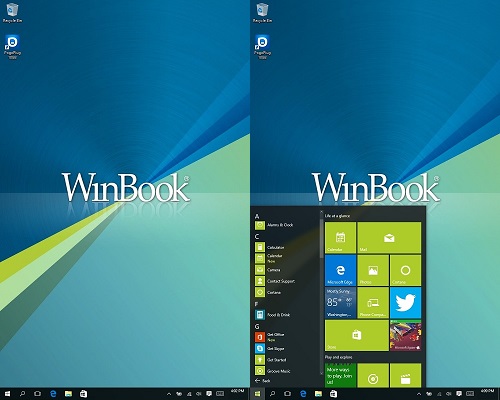500x400 pixels.
Task: Click the volume icon in right-hand desktop tray
Action: pos(449,394)
